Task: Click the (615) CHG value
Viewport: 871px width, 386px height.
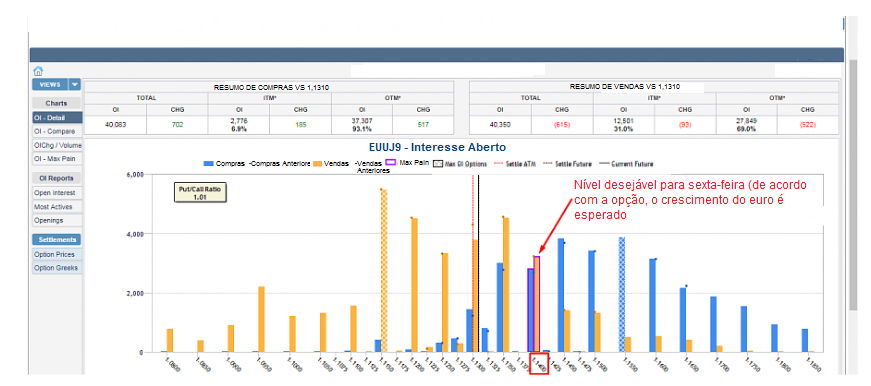Action: click(x=562, y=125)
